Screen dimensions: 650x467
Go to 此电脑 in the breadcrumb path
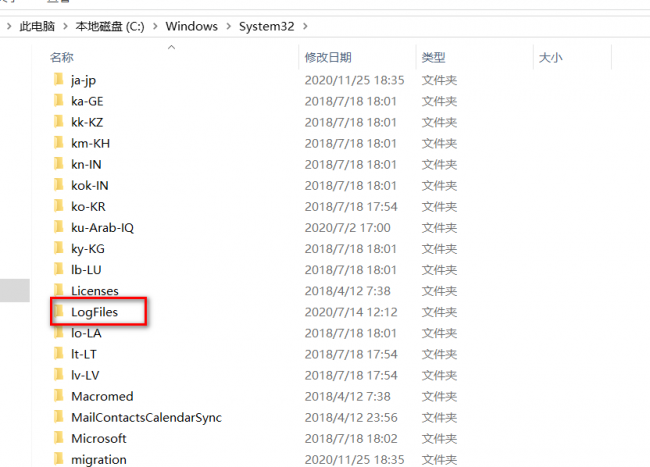[37, 27]
